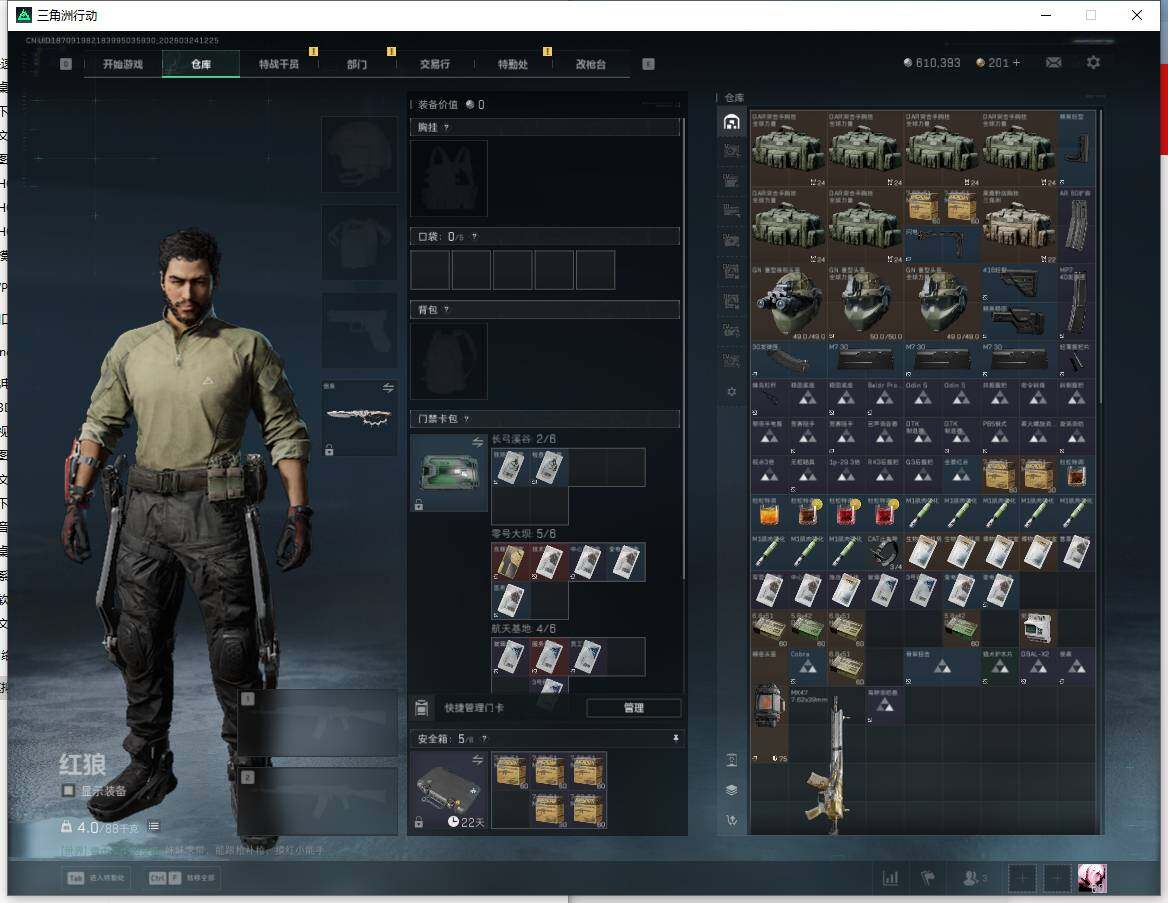Select the empty body armor slot

point(359,243)
